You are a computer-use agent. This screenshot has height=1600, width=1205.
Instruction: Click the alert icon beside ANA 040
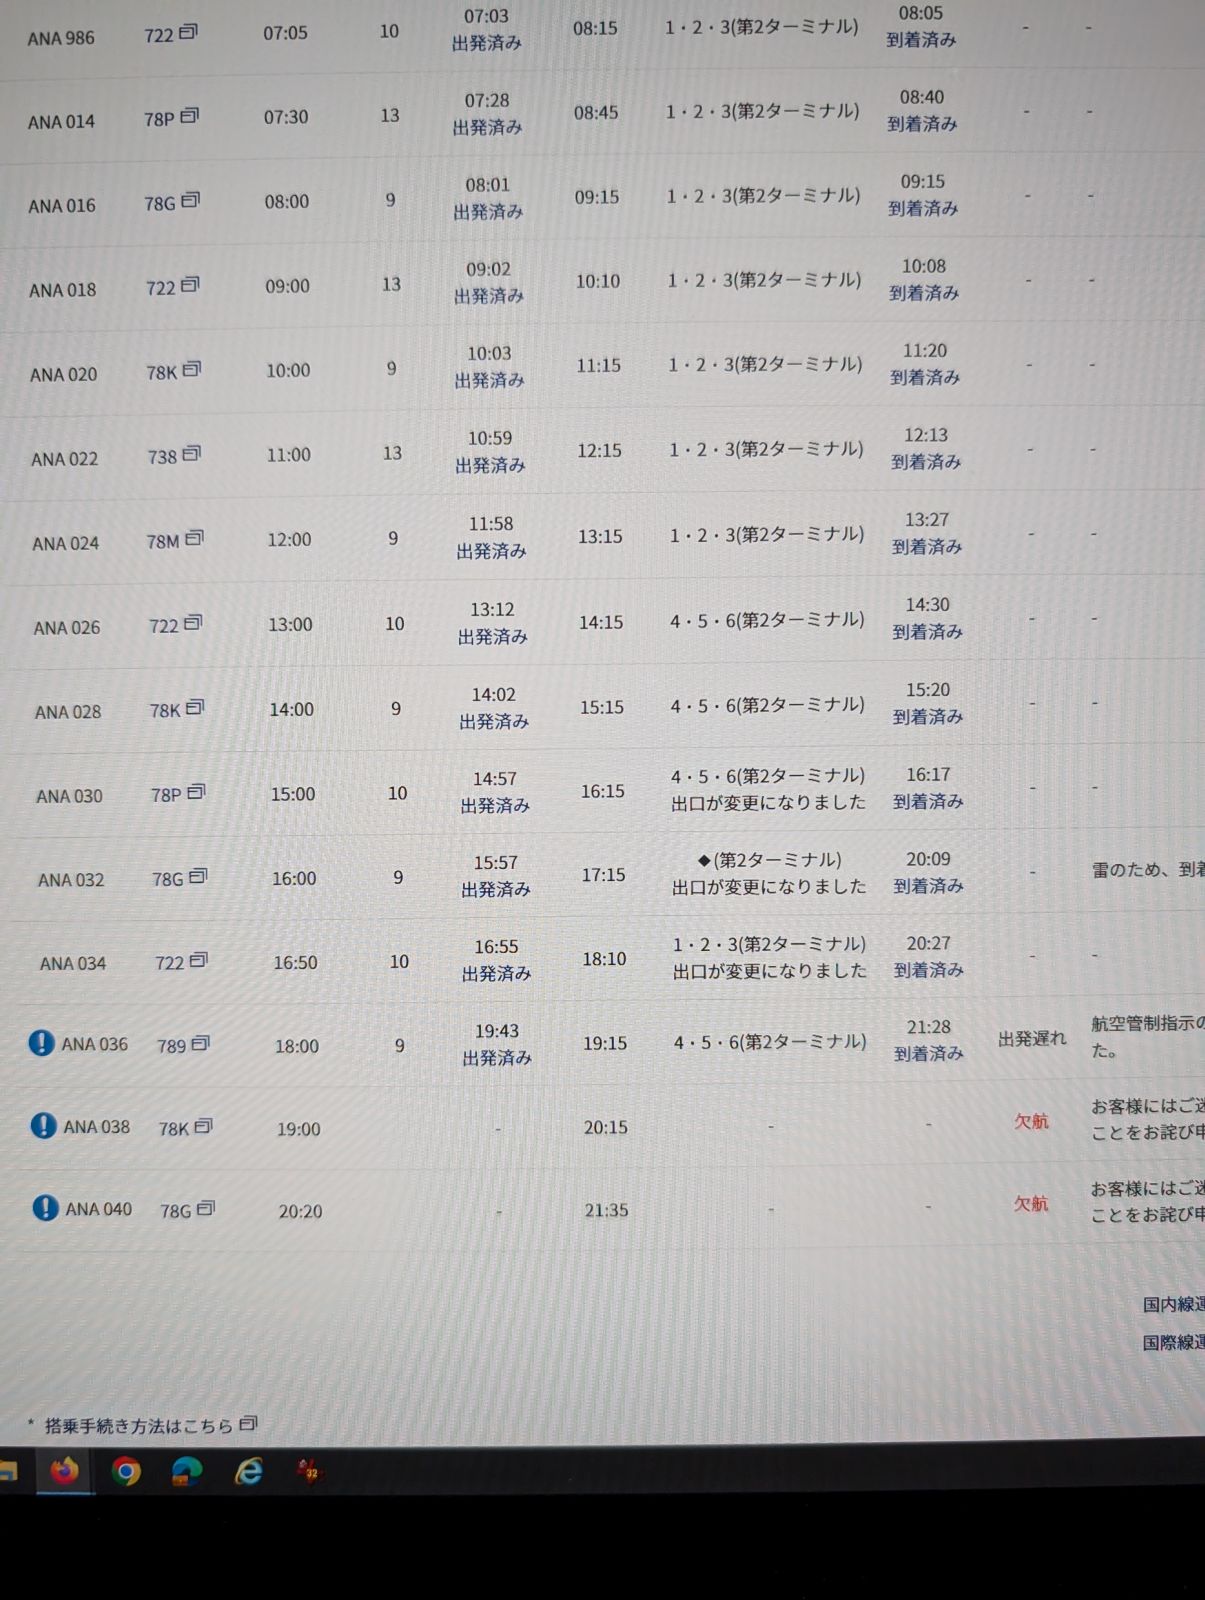click(x=45, y=1208)
